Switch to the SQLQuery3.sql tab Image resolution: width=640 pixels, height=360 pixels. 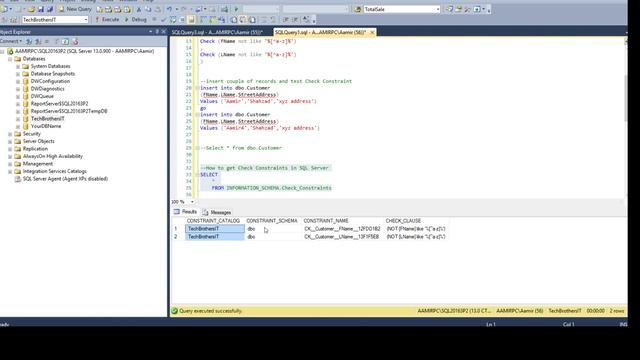point(217,32)
